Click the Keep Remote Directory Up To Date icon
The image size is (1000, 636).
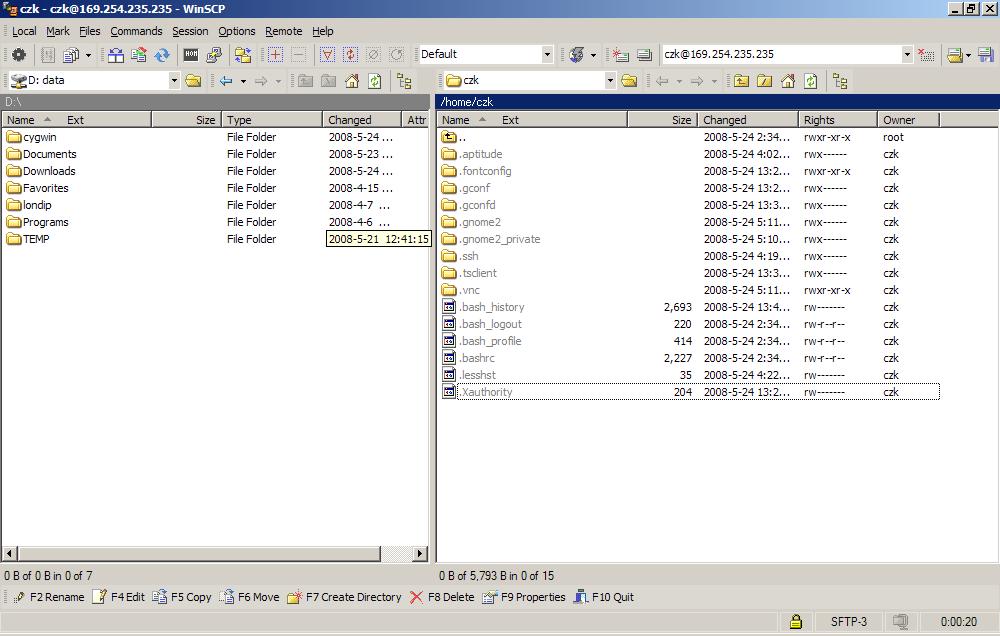pyautogui.click(x=138, y=55)
